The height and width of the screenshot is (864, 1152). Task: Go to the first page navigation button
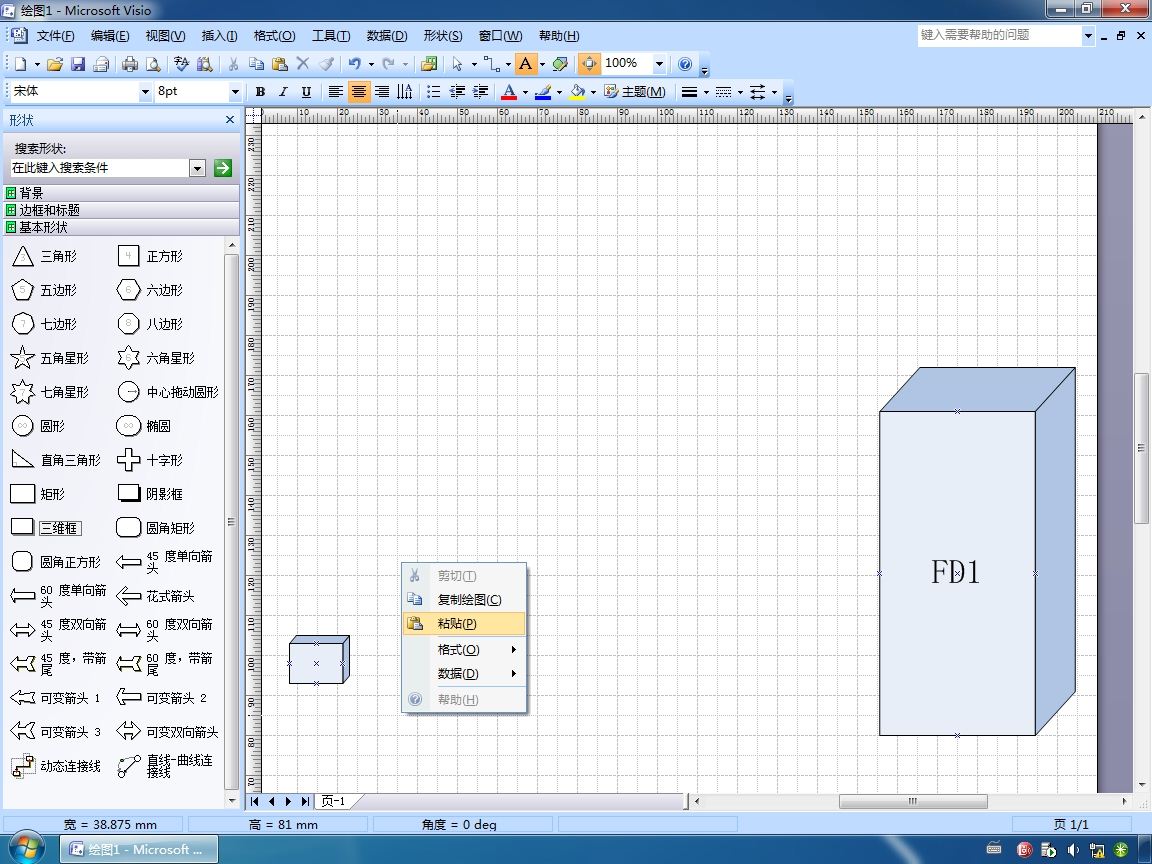(x=255, y=802)
